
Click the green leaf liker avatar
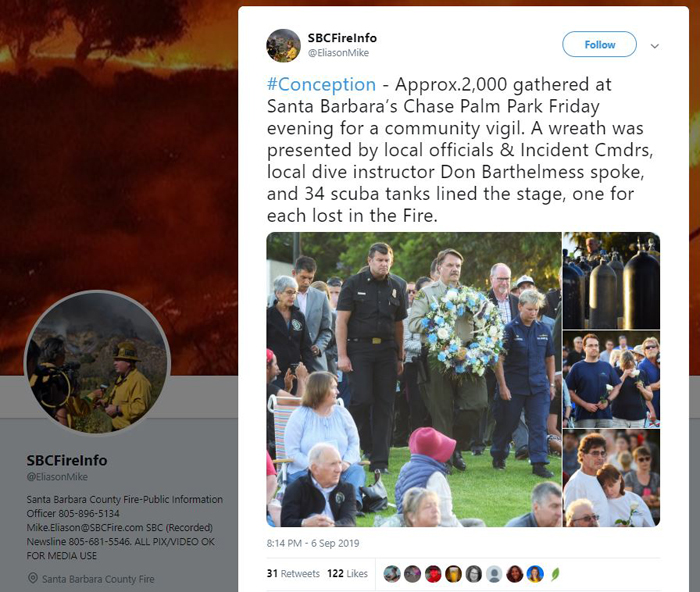(x=555, y=574)
